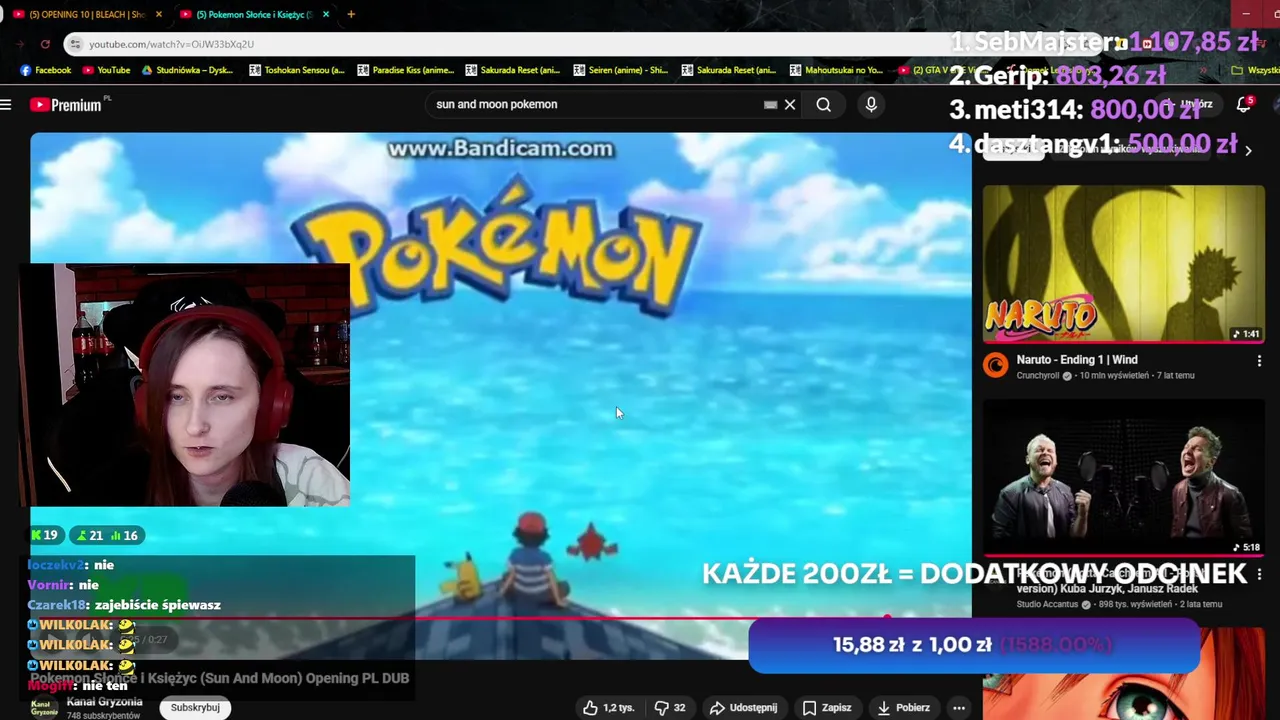The width and height of the screenshot is (1280, 720).
Task: Close the OPENING 10 BLEACH tab
Action: pyautogui.click(x=158, y=14)
